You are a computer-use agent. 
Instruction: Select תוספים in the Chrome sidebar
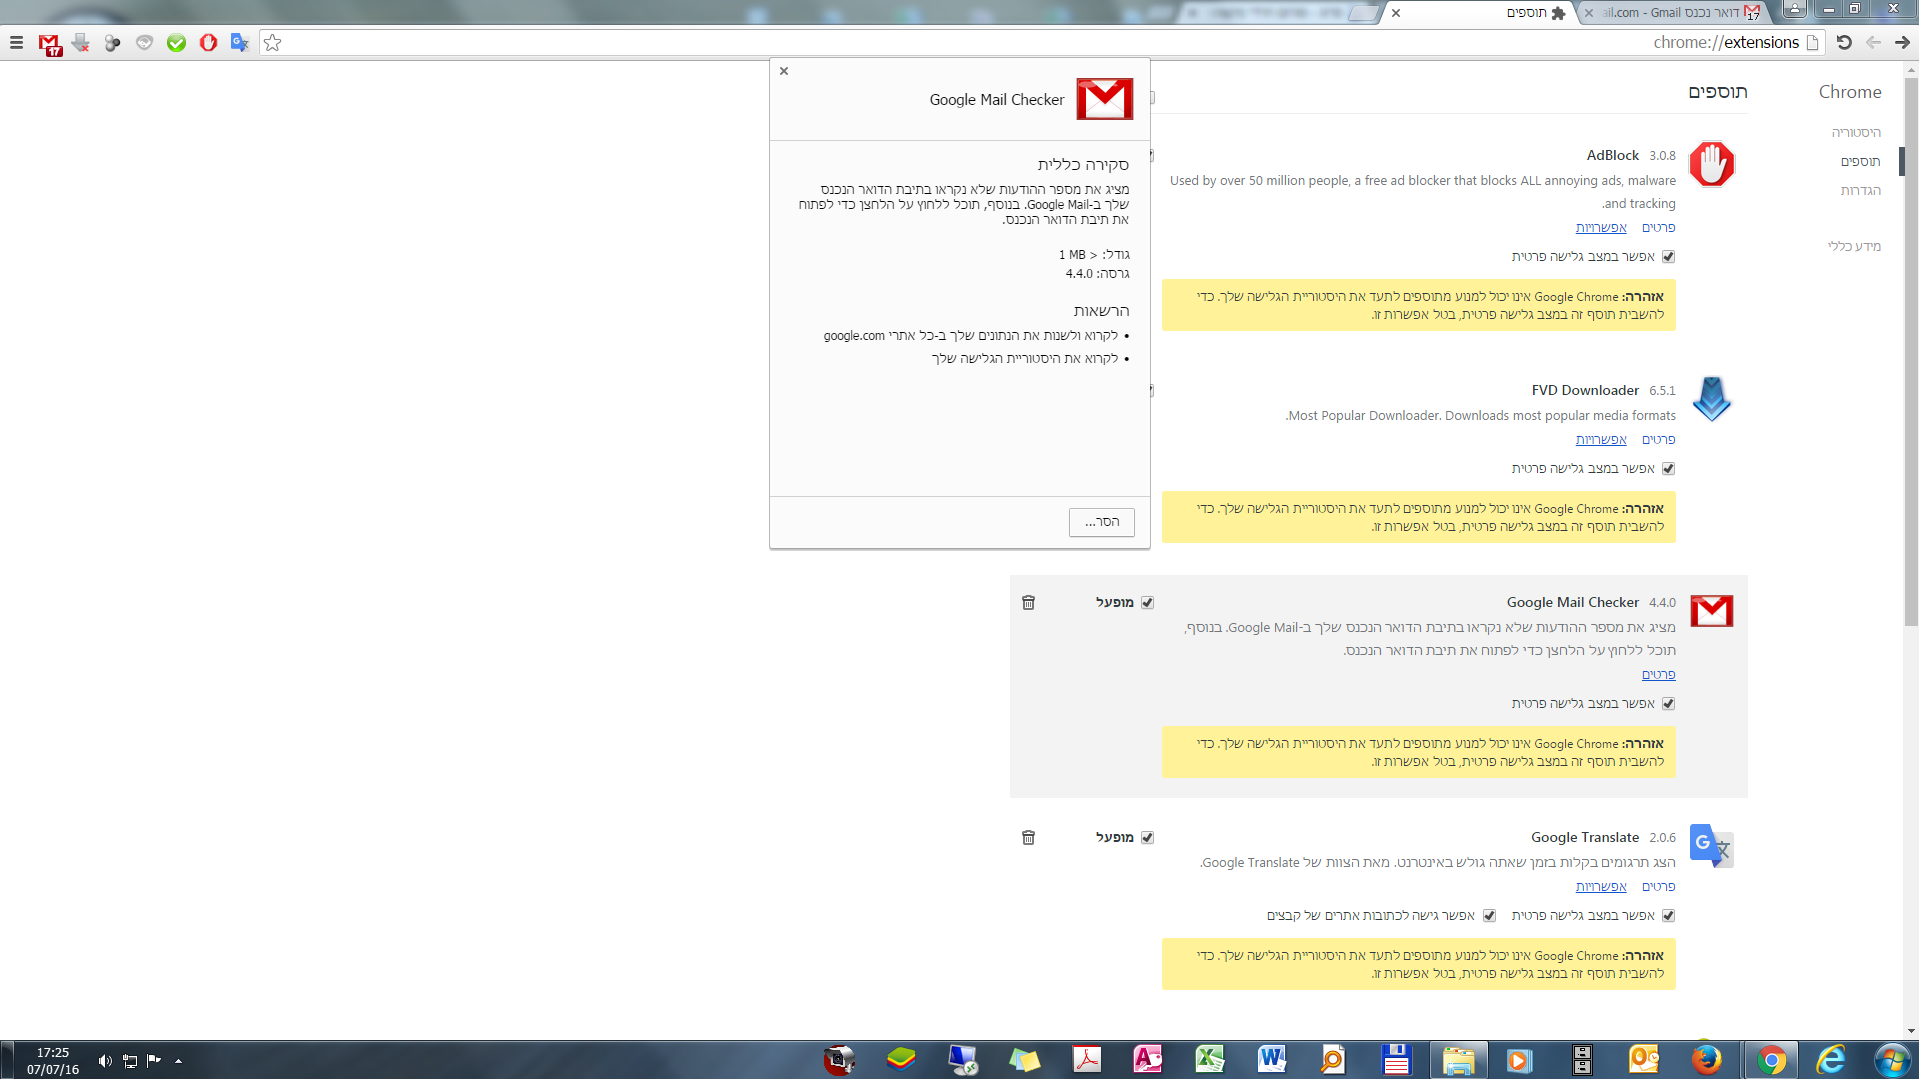[1860, 161]
